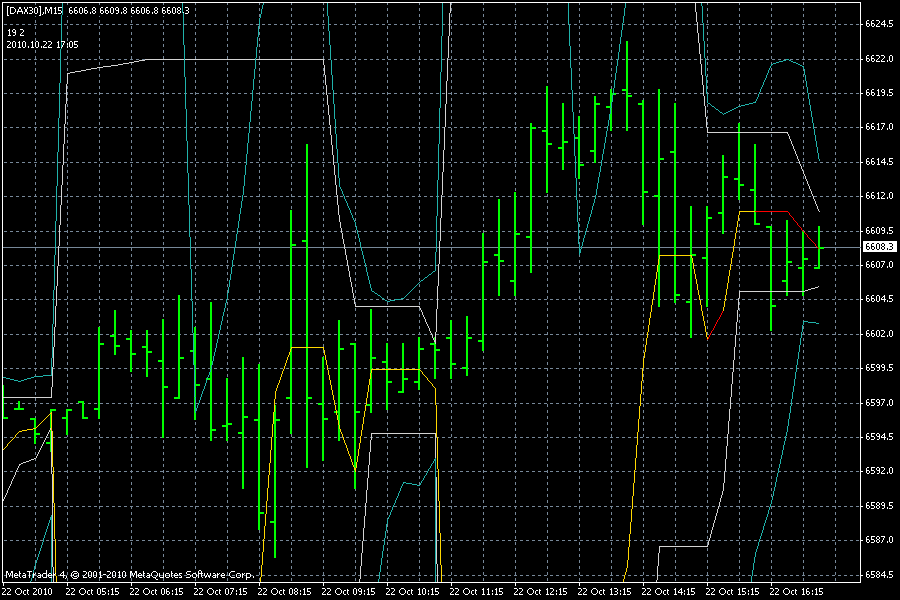The height and width of the screenshot is (600, 900).
Task: Click price axis label 6622.0
Action: (879, 59)
